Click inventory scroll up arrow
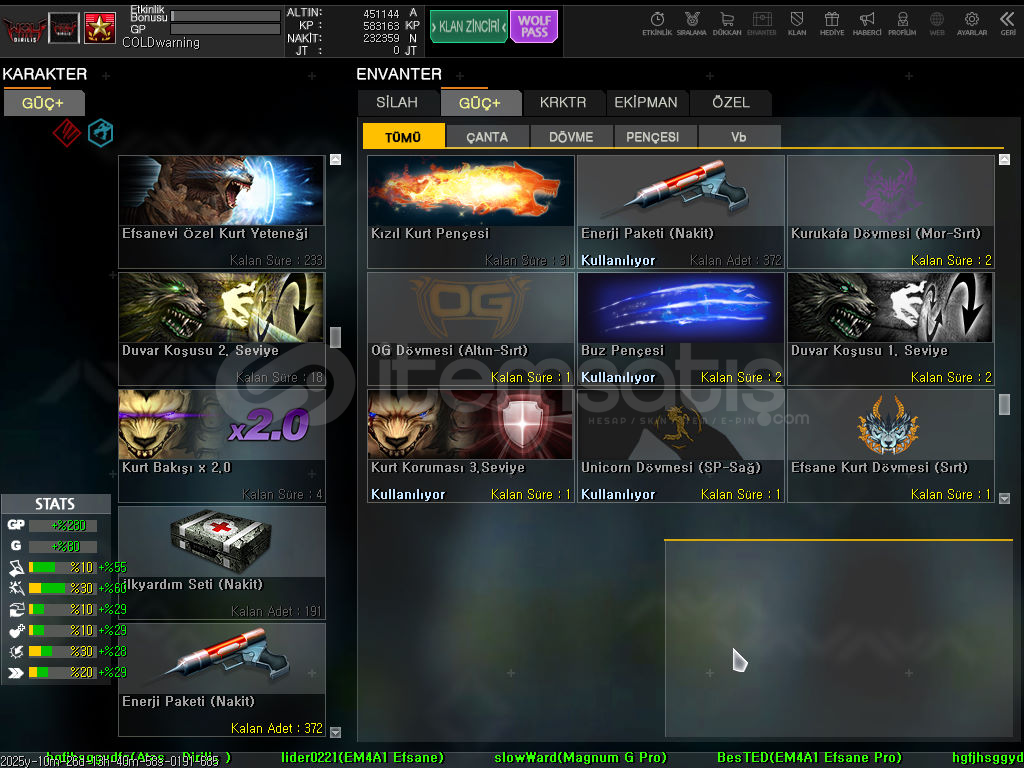Image resolution: width=1024 pixels, height=768 pixels. tap(1004, 159)
